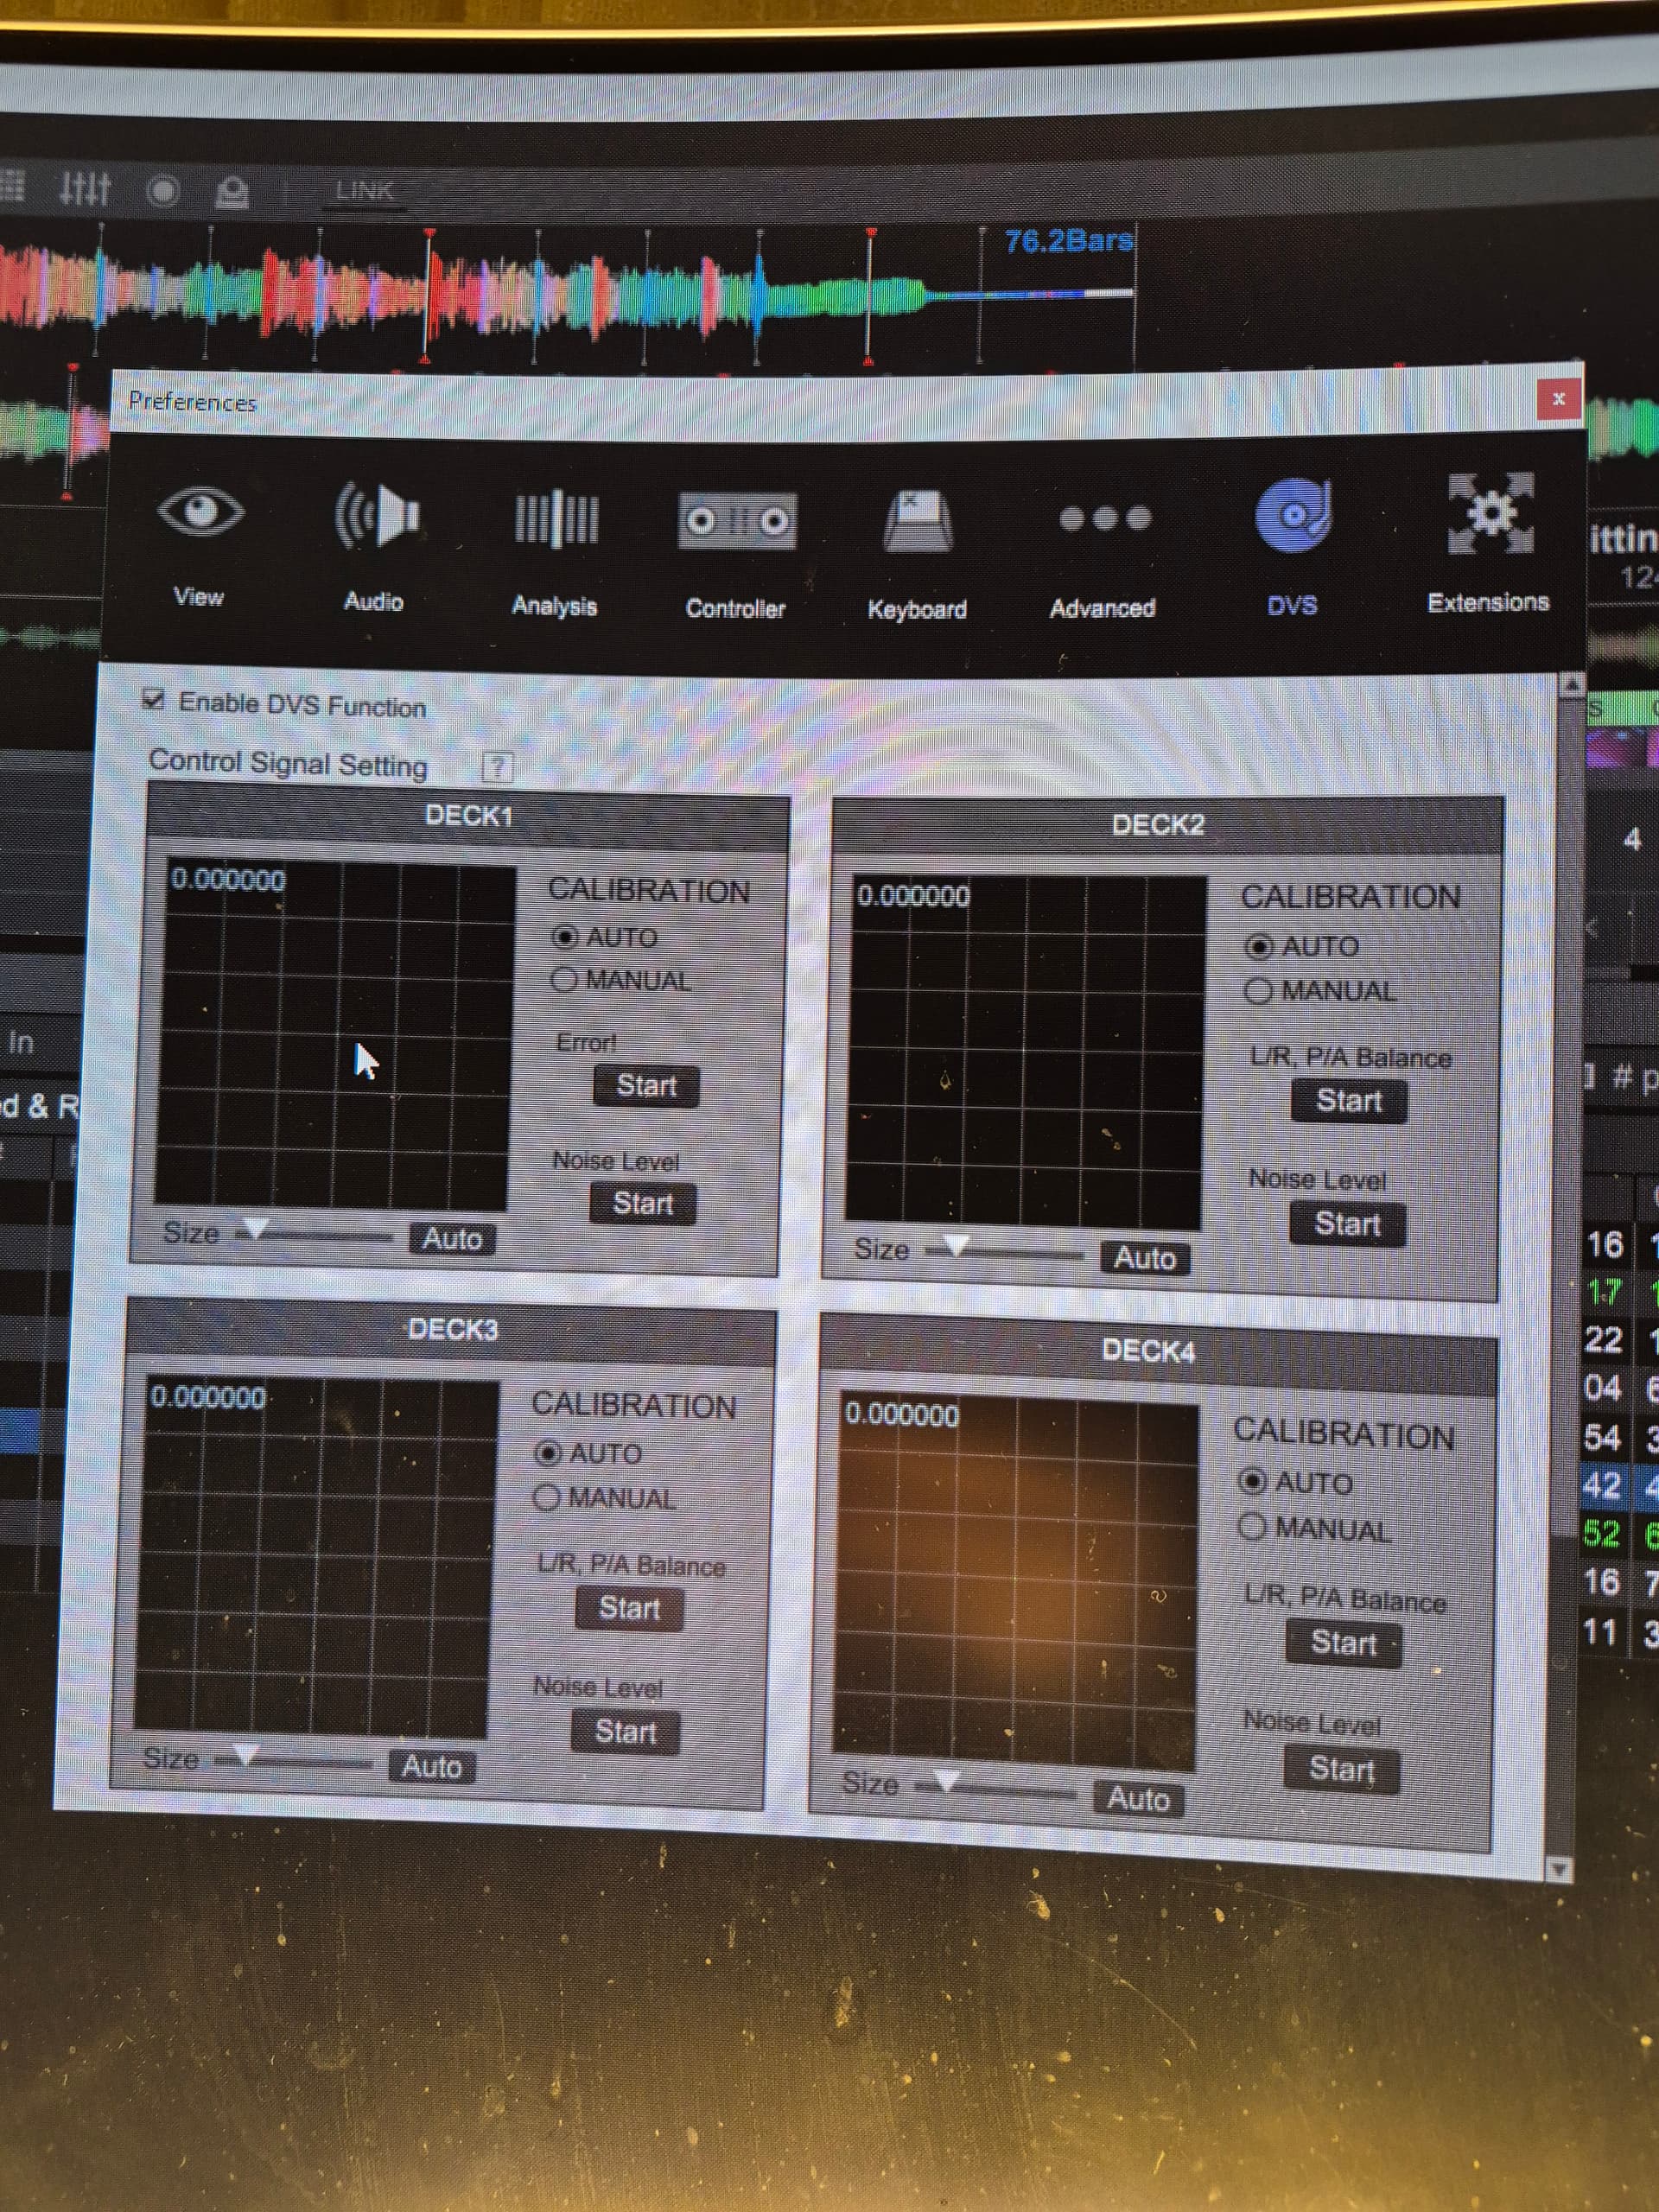Open the View preferences icon
1659x2212 pixels.
(x=200, y=514)
